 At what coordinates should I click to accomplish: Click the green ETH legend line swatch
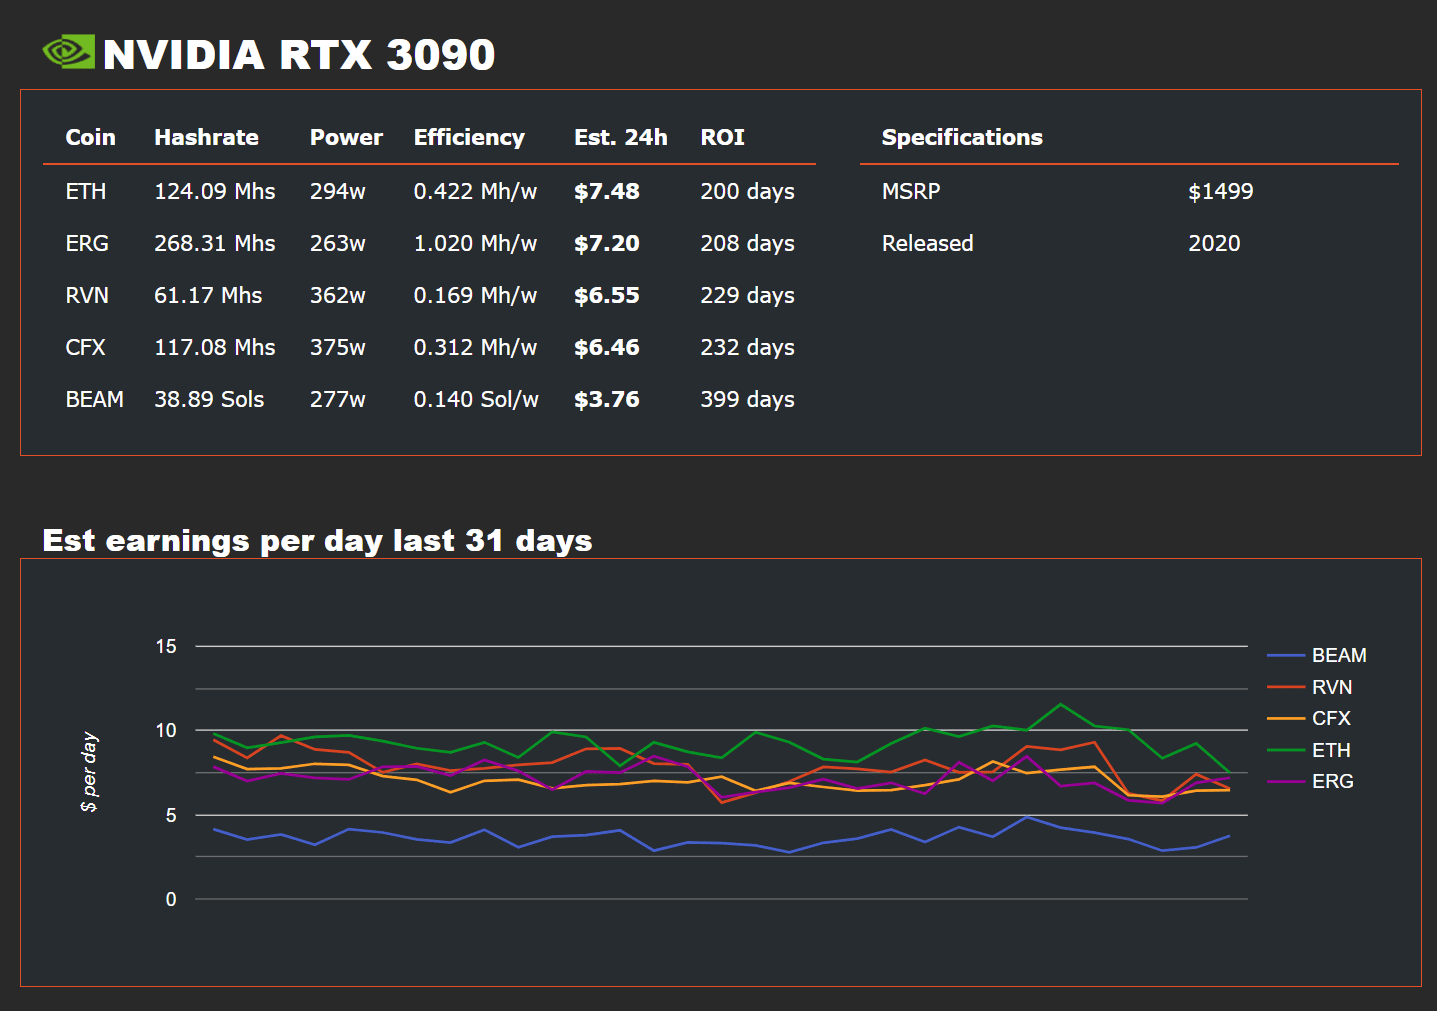1286,750
